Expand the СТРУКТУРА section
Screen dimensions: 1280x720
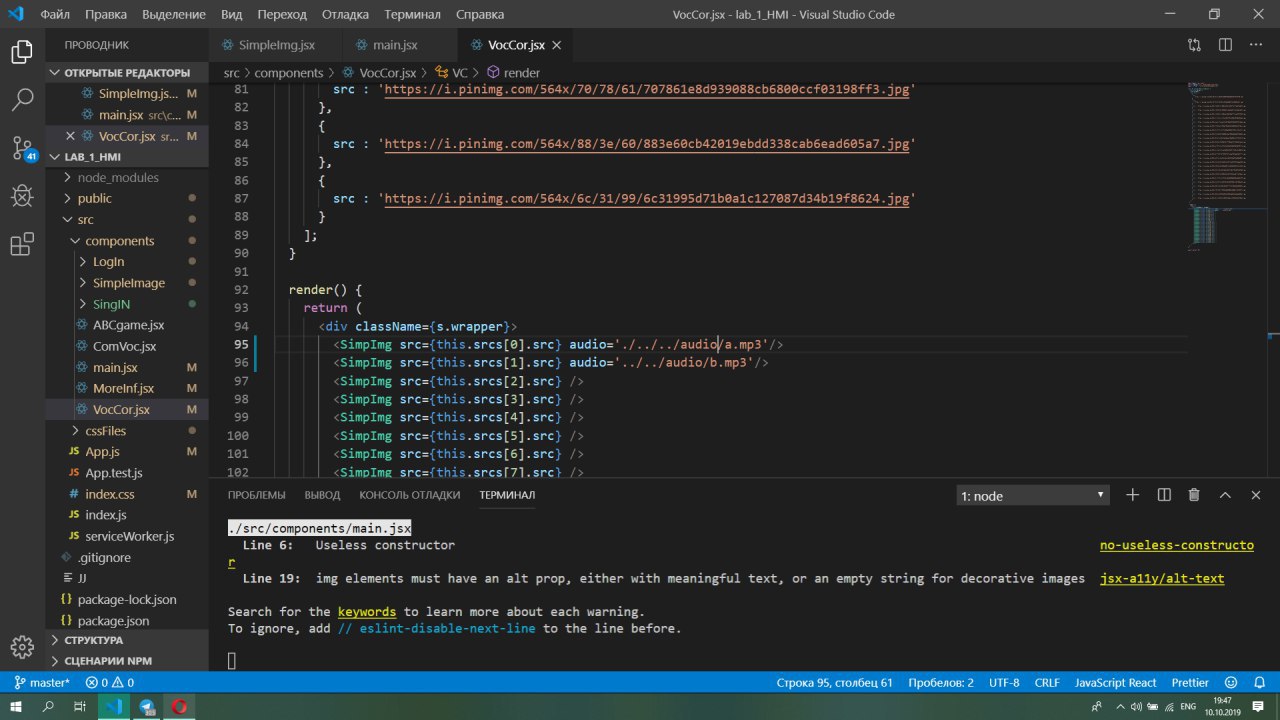93,640
